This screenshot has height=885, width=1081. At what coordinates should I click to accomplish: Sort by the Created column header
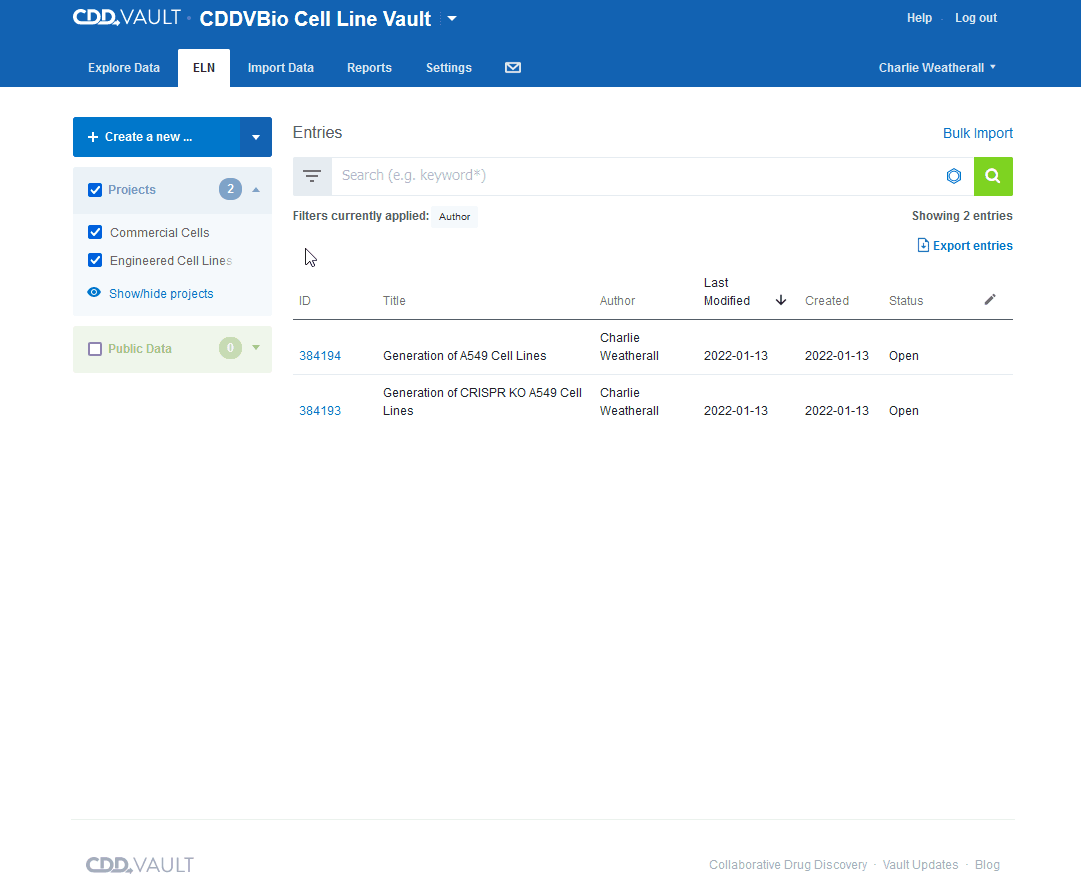coord(827,301)
